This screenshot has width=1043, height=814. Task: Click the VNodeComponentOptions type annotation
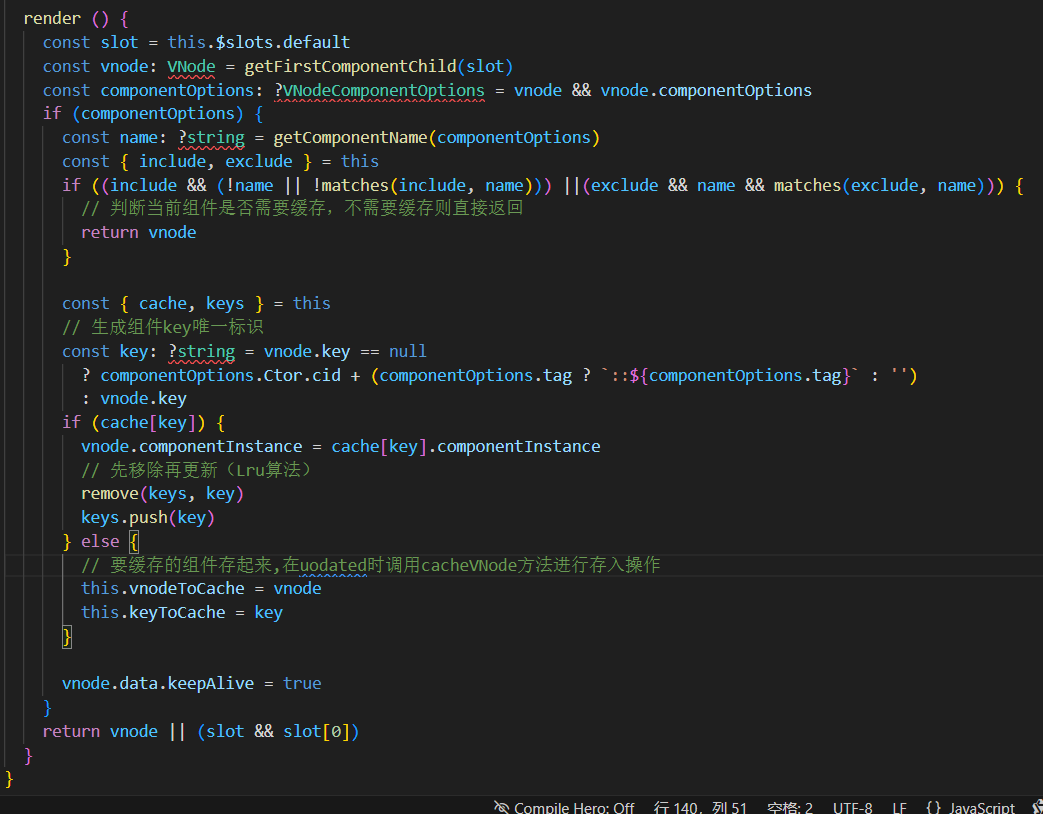(x=384, y=90)
